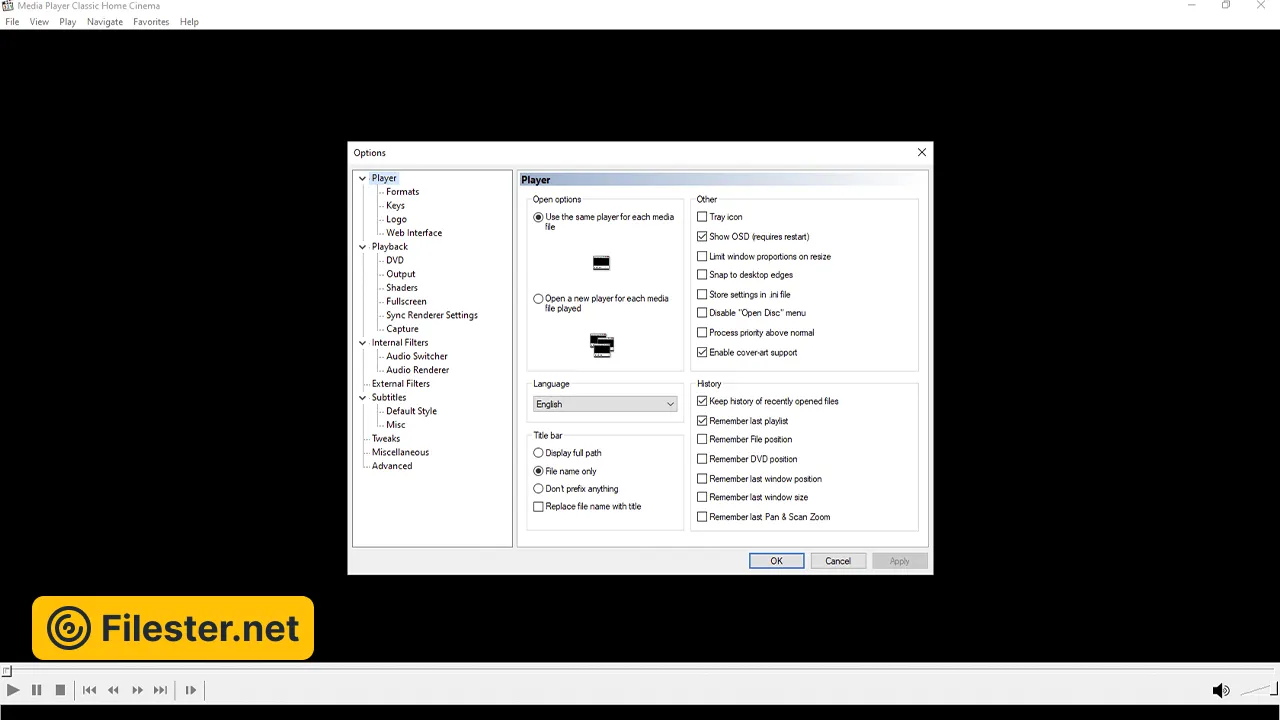Click the Play button in playback bar

coord(12,690)
